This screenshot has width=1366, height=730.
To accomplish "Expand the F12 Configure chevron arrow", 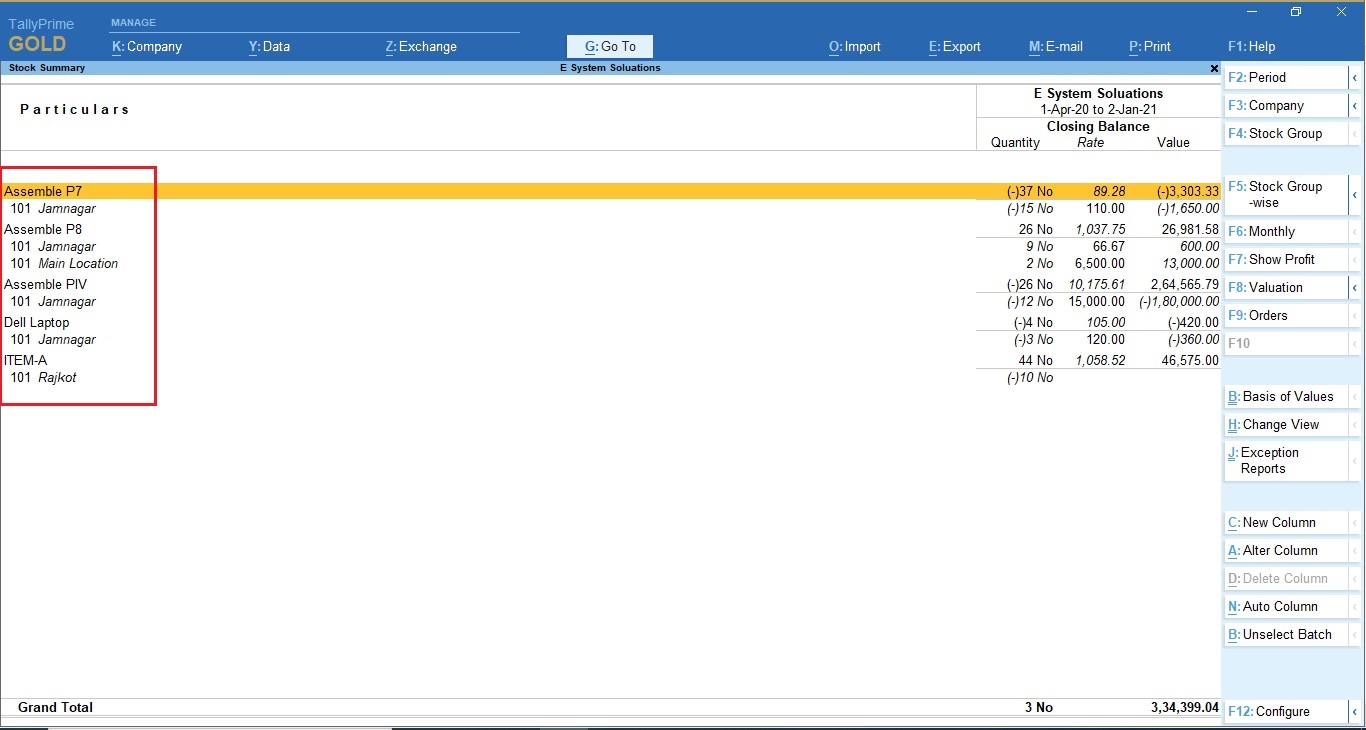I will coord(1355,712).
